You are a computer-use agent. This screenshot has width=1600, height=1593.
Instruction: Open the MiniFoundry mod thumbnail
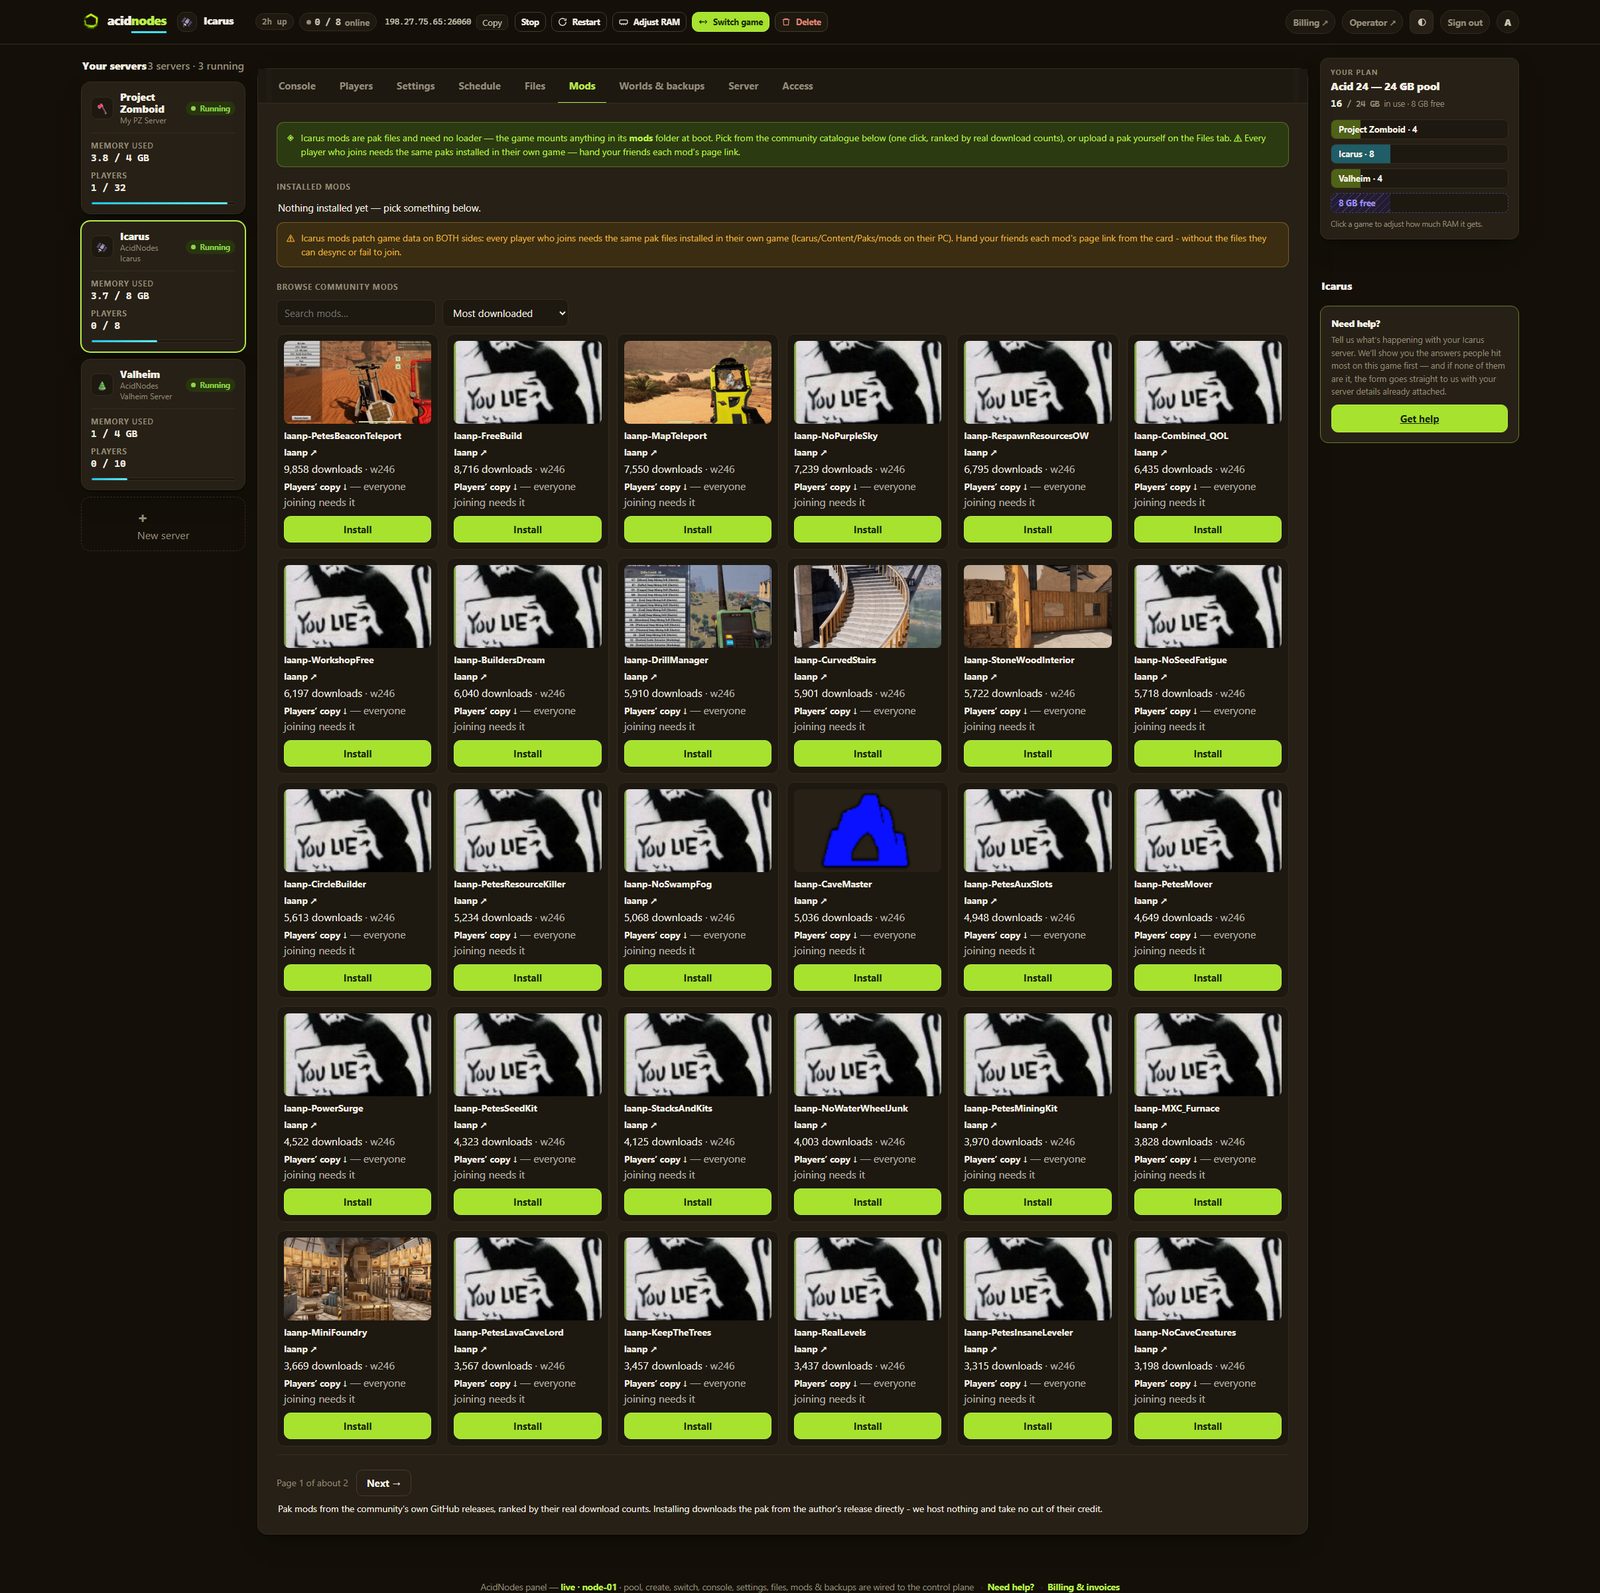[x=357, y=1278]
